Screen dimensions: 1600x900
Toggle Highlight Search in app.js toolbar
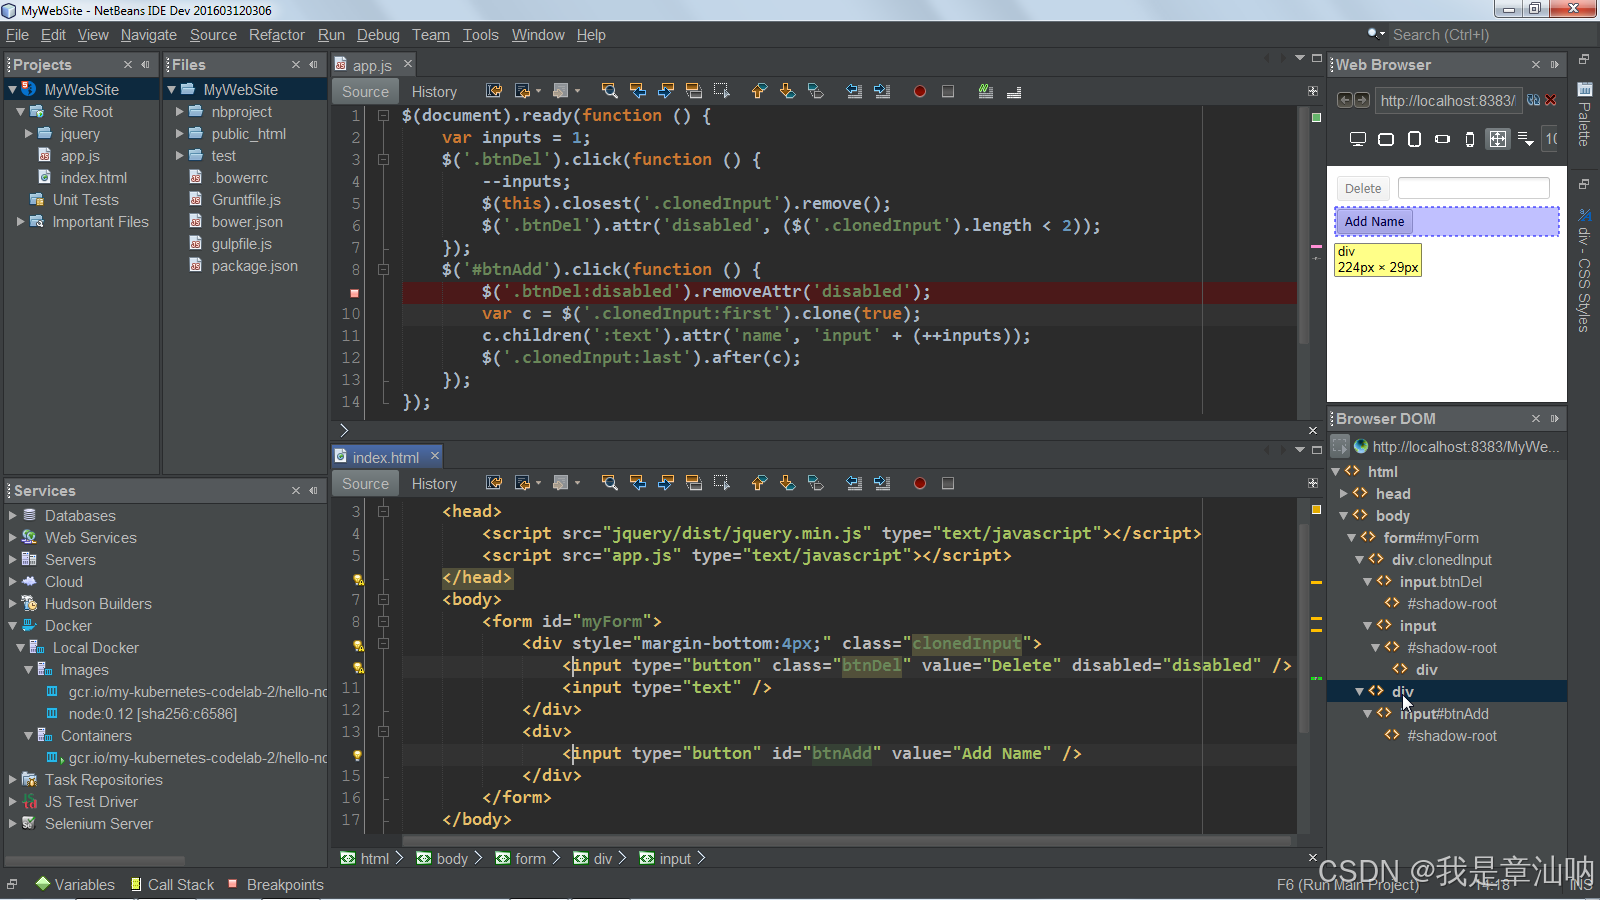click(693, 91)
